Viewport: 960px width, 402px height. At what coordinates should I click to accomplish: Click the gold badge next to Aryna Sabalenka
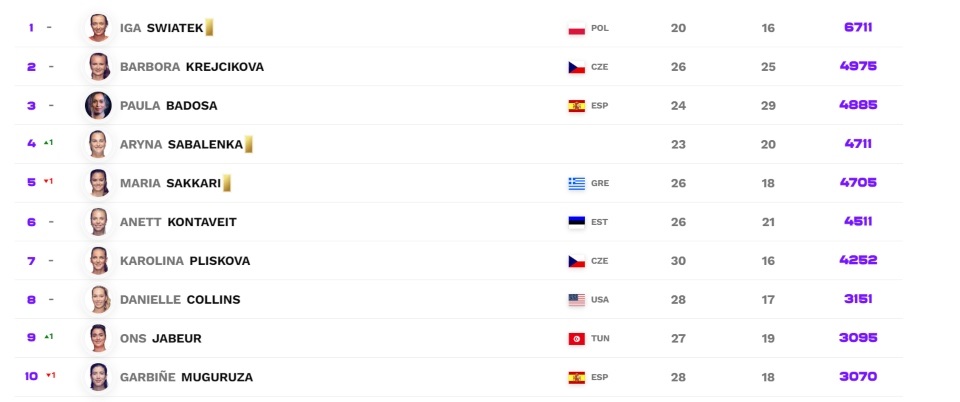coord(249,144)
